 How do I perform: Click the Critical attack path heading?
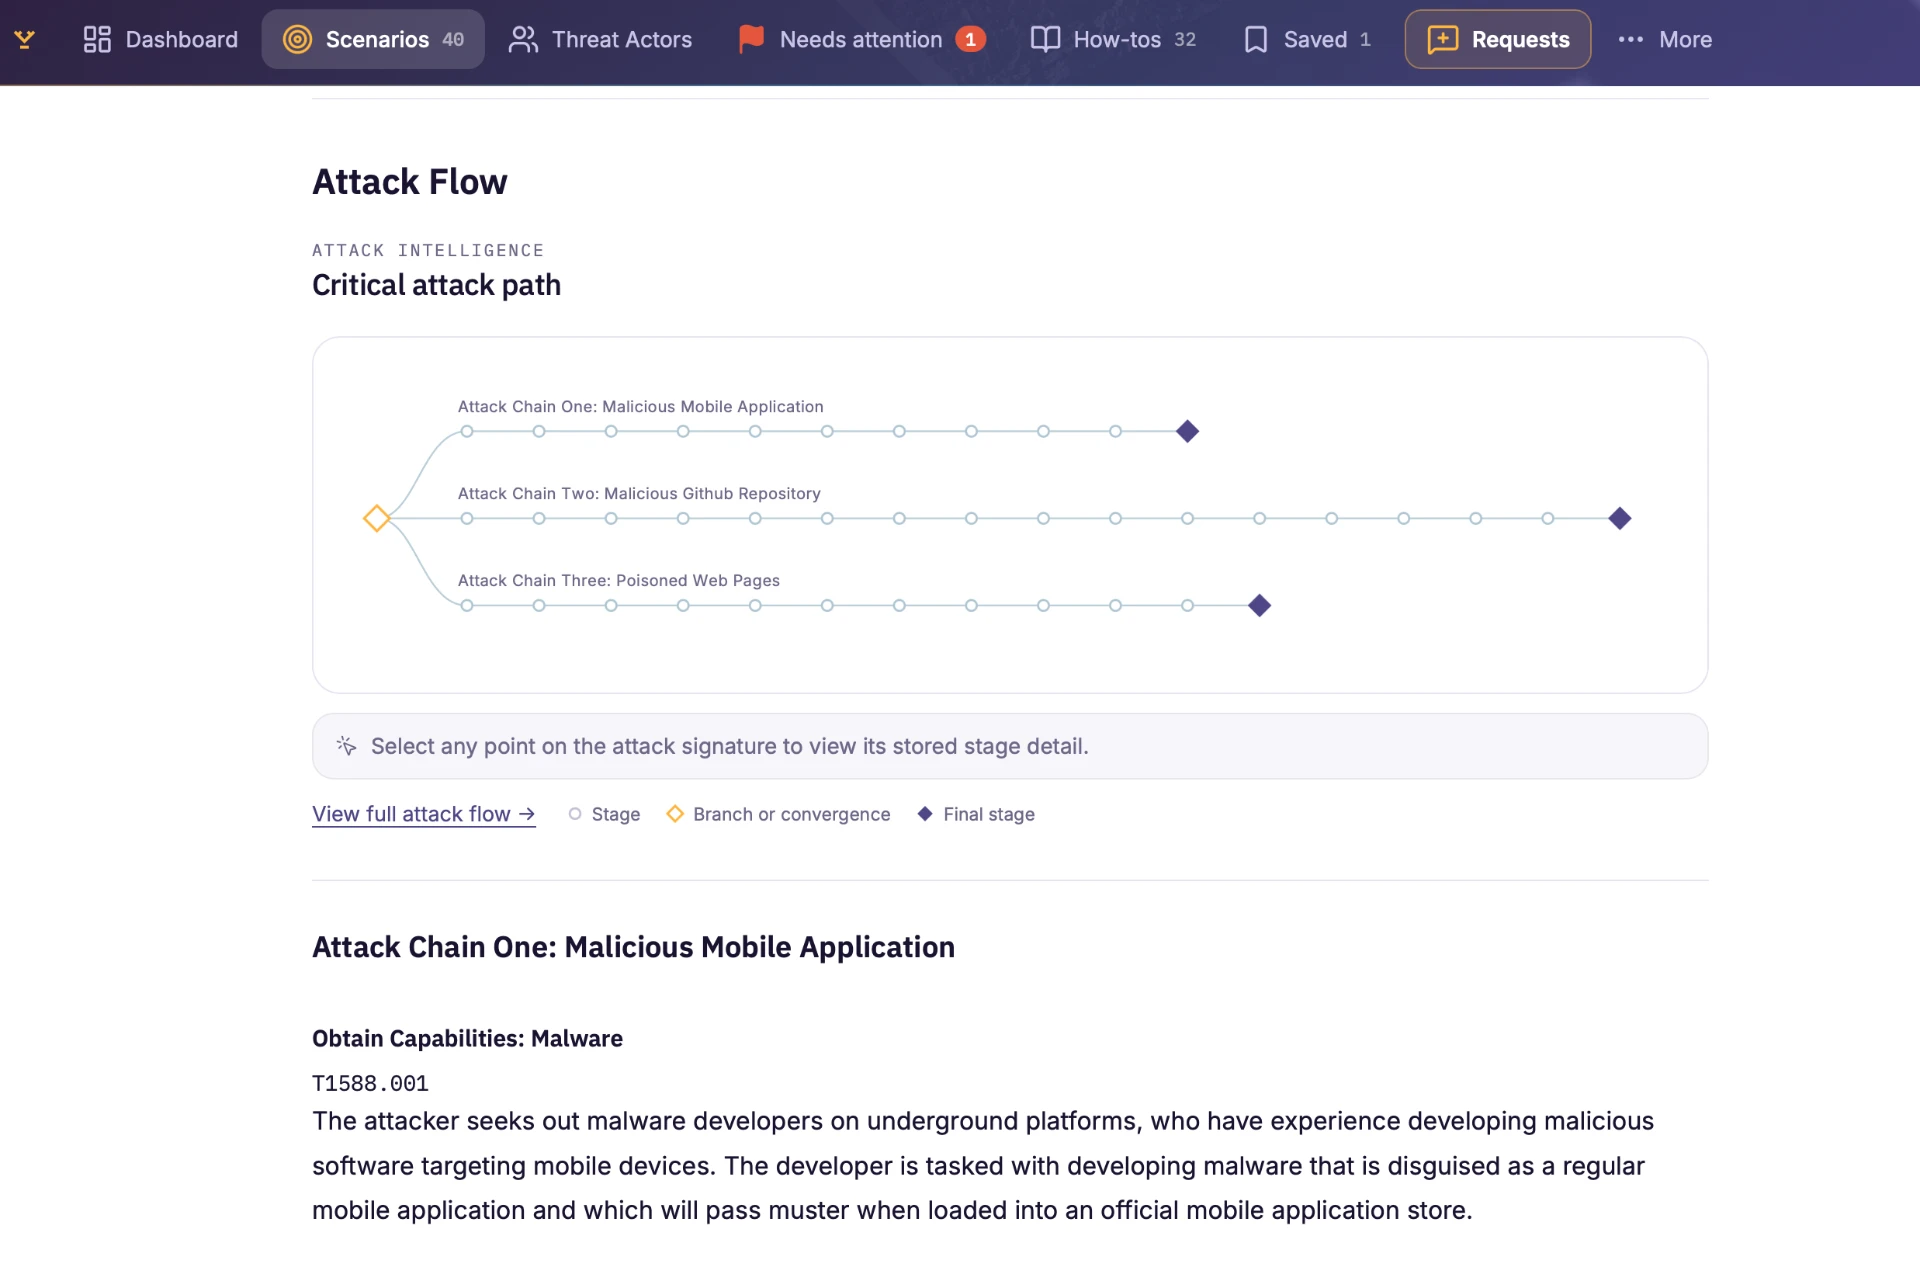tap(436, 285)
